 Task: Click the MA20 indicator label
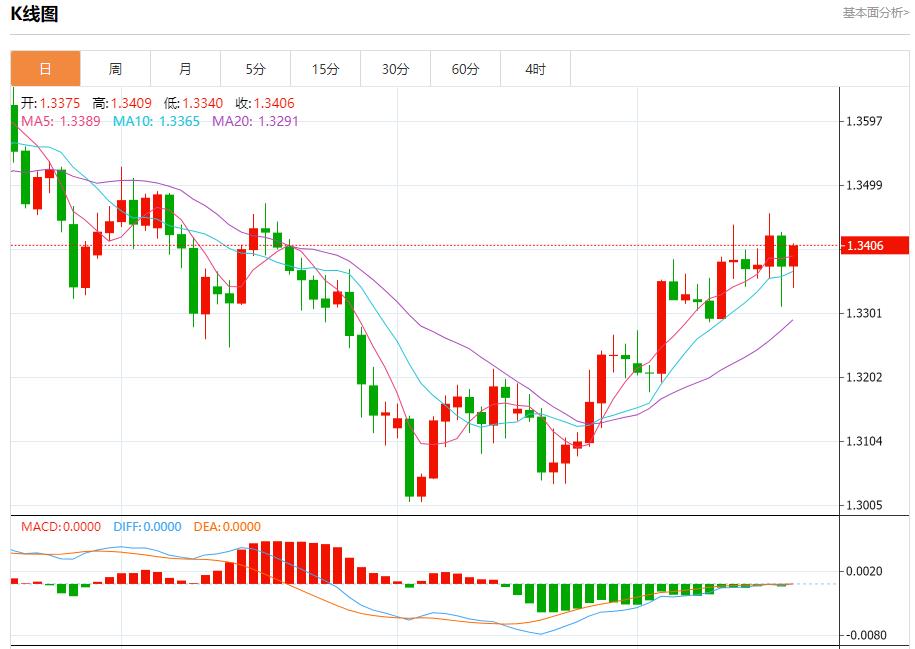255,121
